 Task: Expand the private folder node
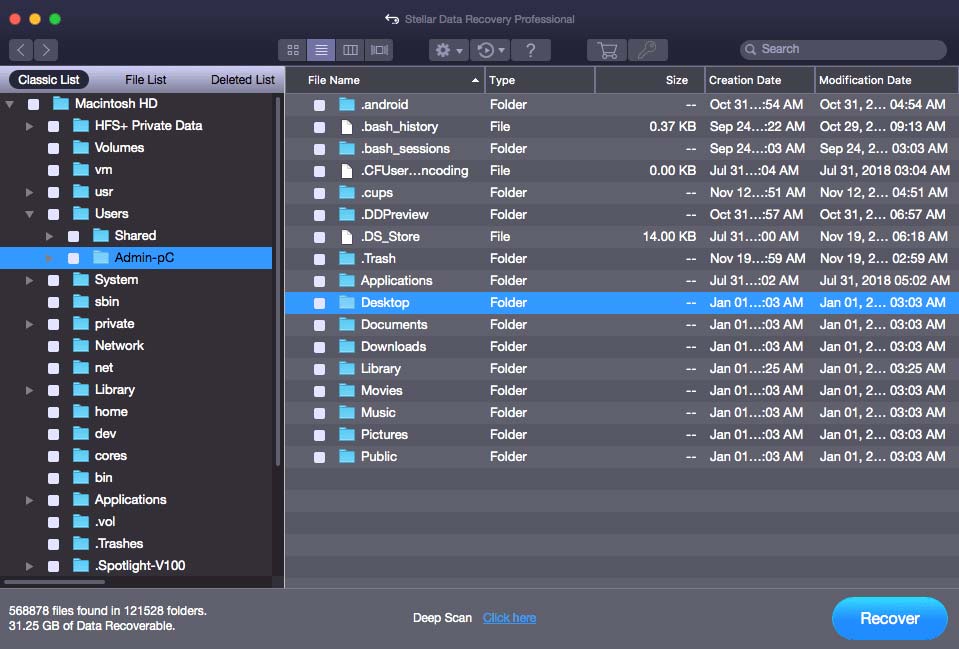(29, 324)
